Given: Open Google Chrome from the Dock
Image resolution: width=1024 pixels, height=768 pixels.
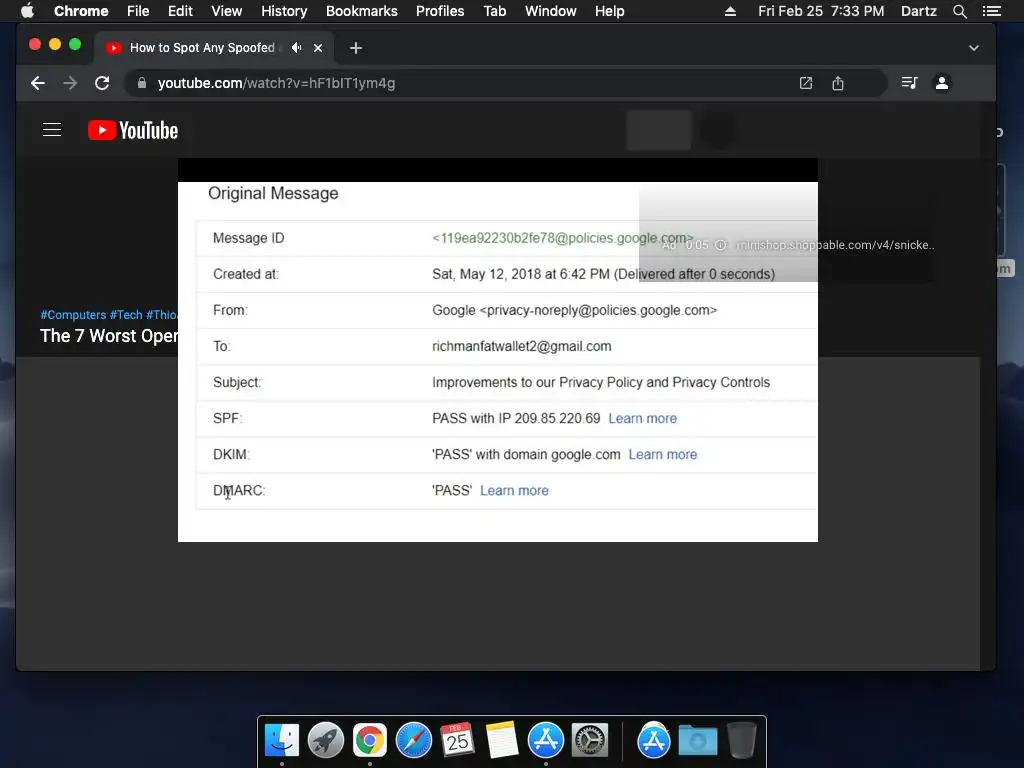Looking at the screenshot, I should coord(370,741).
